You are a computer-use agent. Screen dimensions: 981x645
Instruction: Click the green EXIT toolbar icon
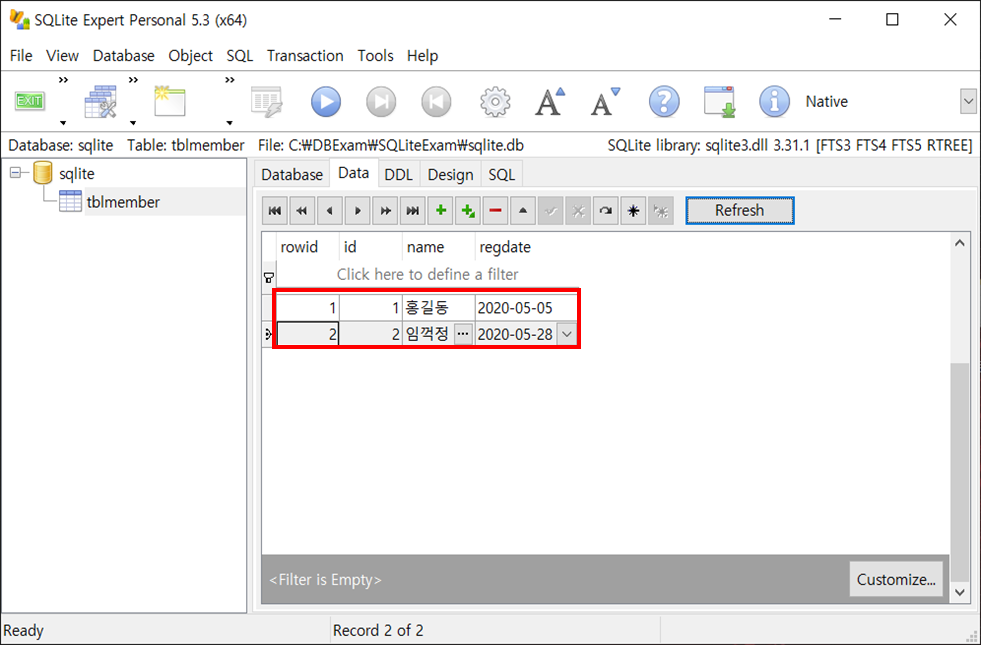[x=29, y=101]
